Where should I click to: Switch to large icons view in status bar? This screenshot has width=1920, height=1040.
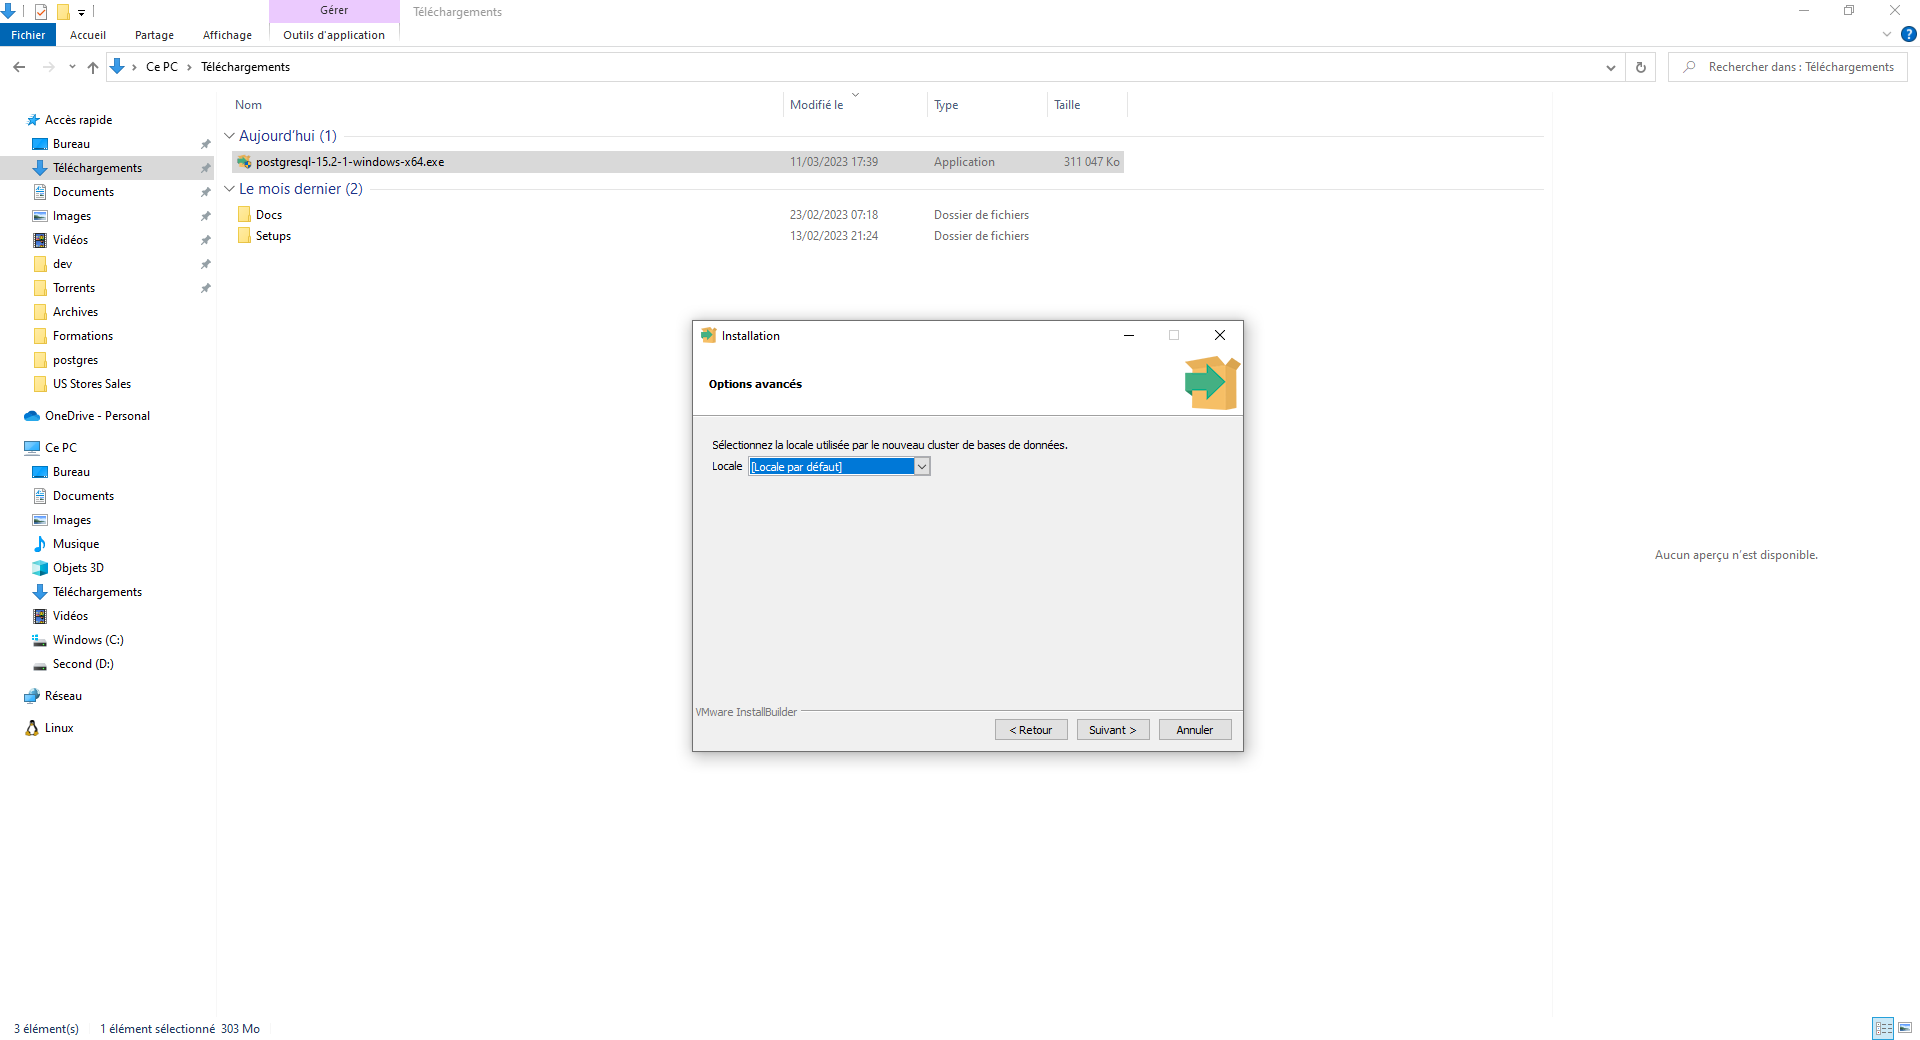coord(1905,1028)
